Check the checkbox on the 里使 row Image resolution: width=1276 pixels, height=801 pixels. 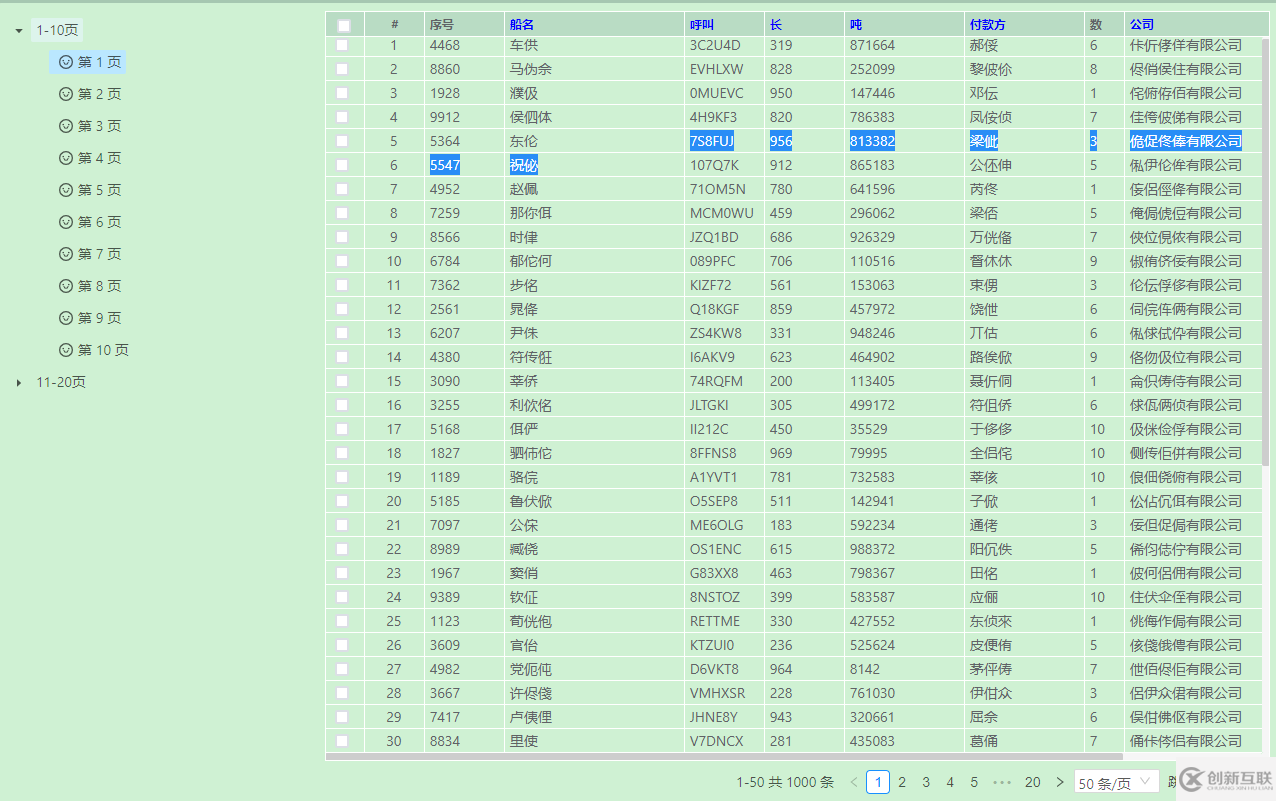[x=344, y=741]
